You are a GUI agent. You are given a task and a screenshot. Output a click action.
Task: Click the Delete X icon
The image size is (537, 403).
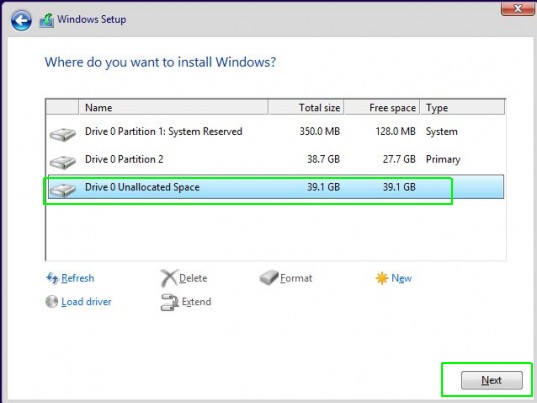pyautogui.click(x=169, y=278)
